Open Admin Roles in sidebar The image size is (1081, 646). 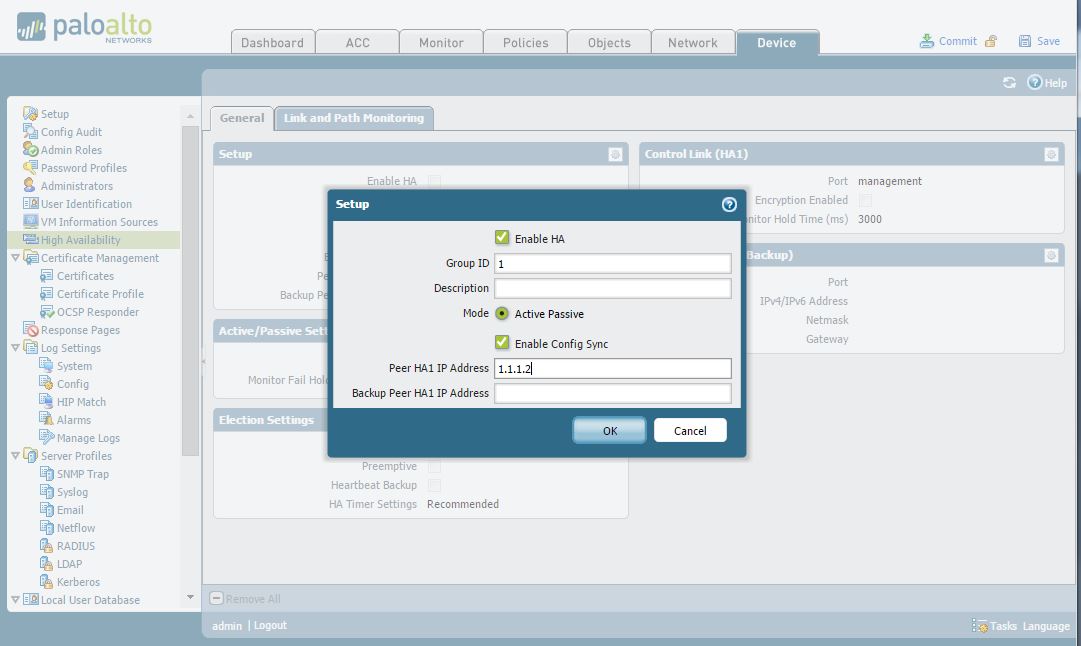coord(71,150)
